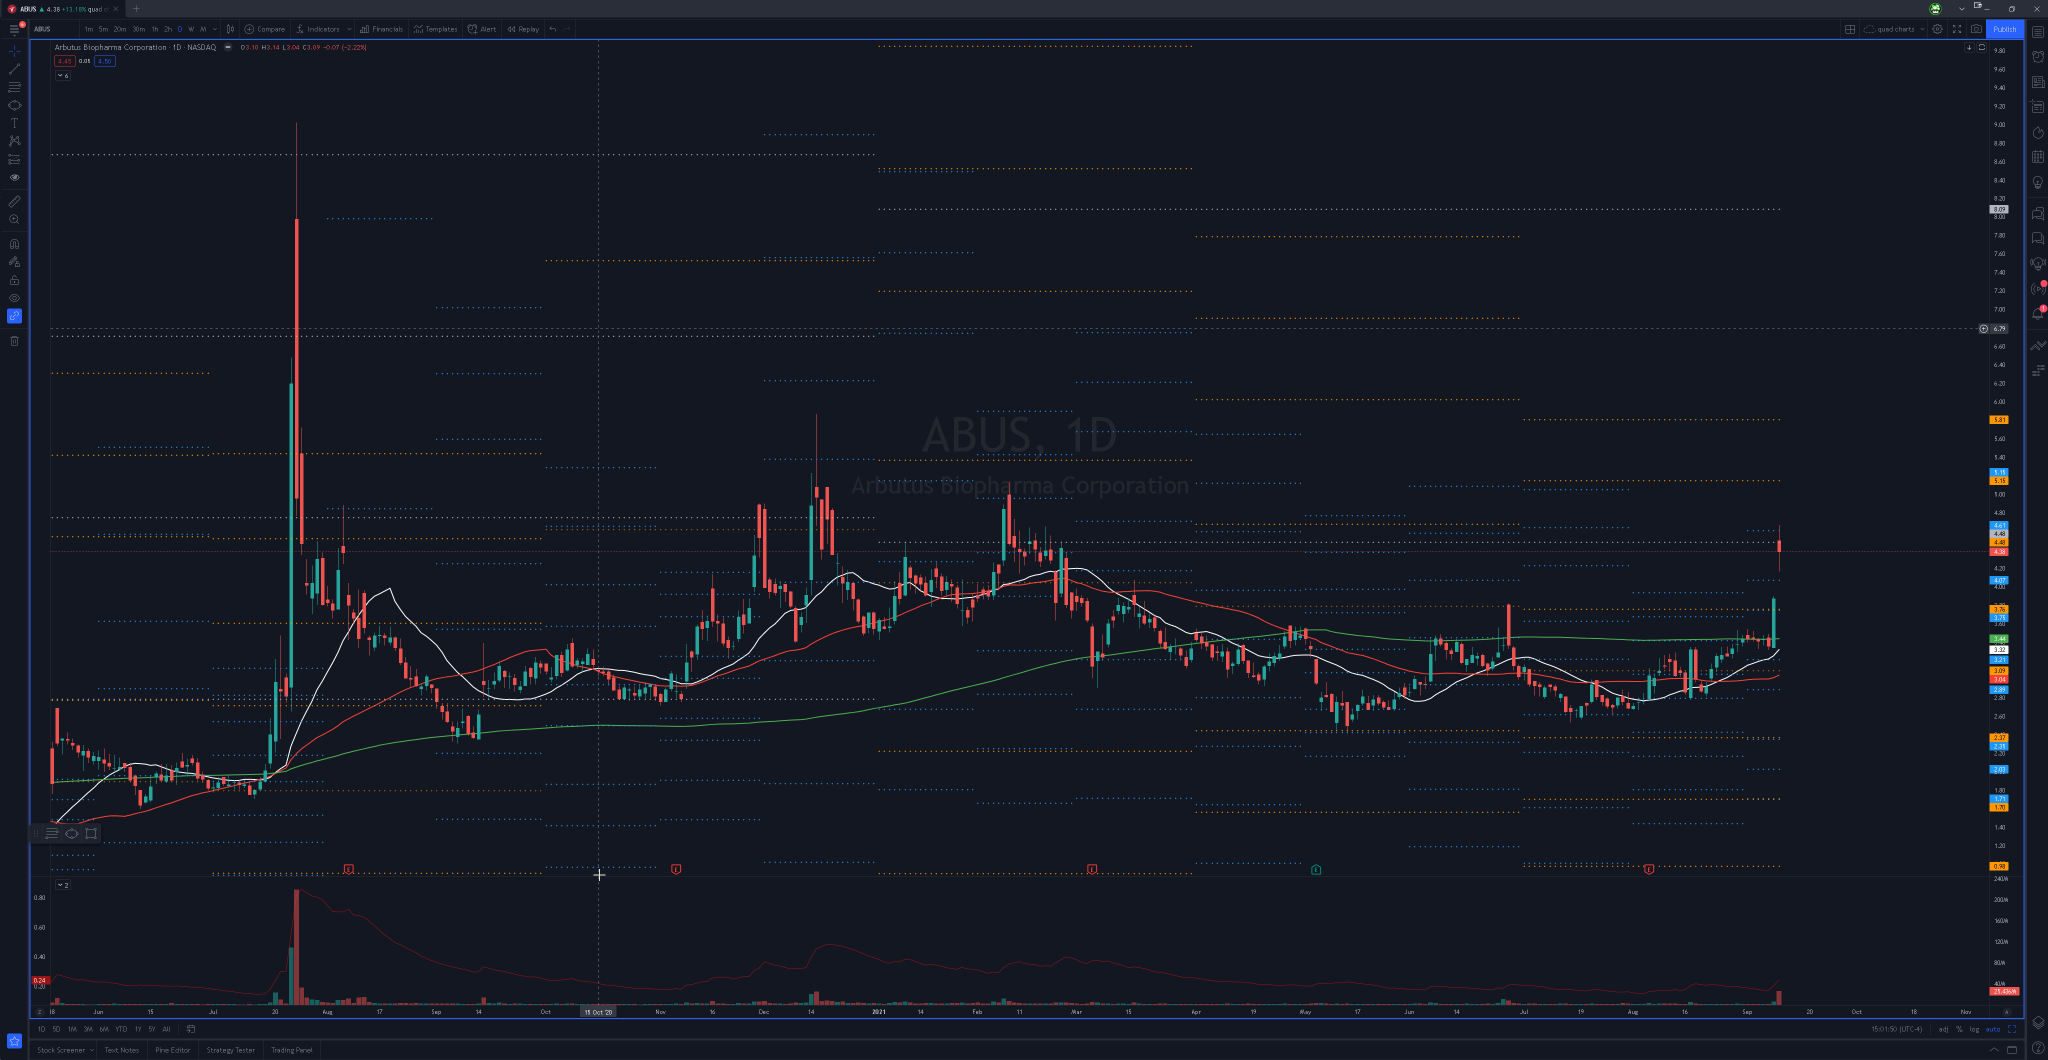This screenshot has height=1060, width=2048.
Task: Open chart settings gear
Action: pyautogui.click(x=1937, y=29)
